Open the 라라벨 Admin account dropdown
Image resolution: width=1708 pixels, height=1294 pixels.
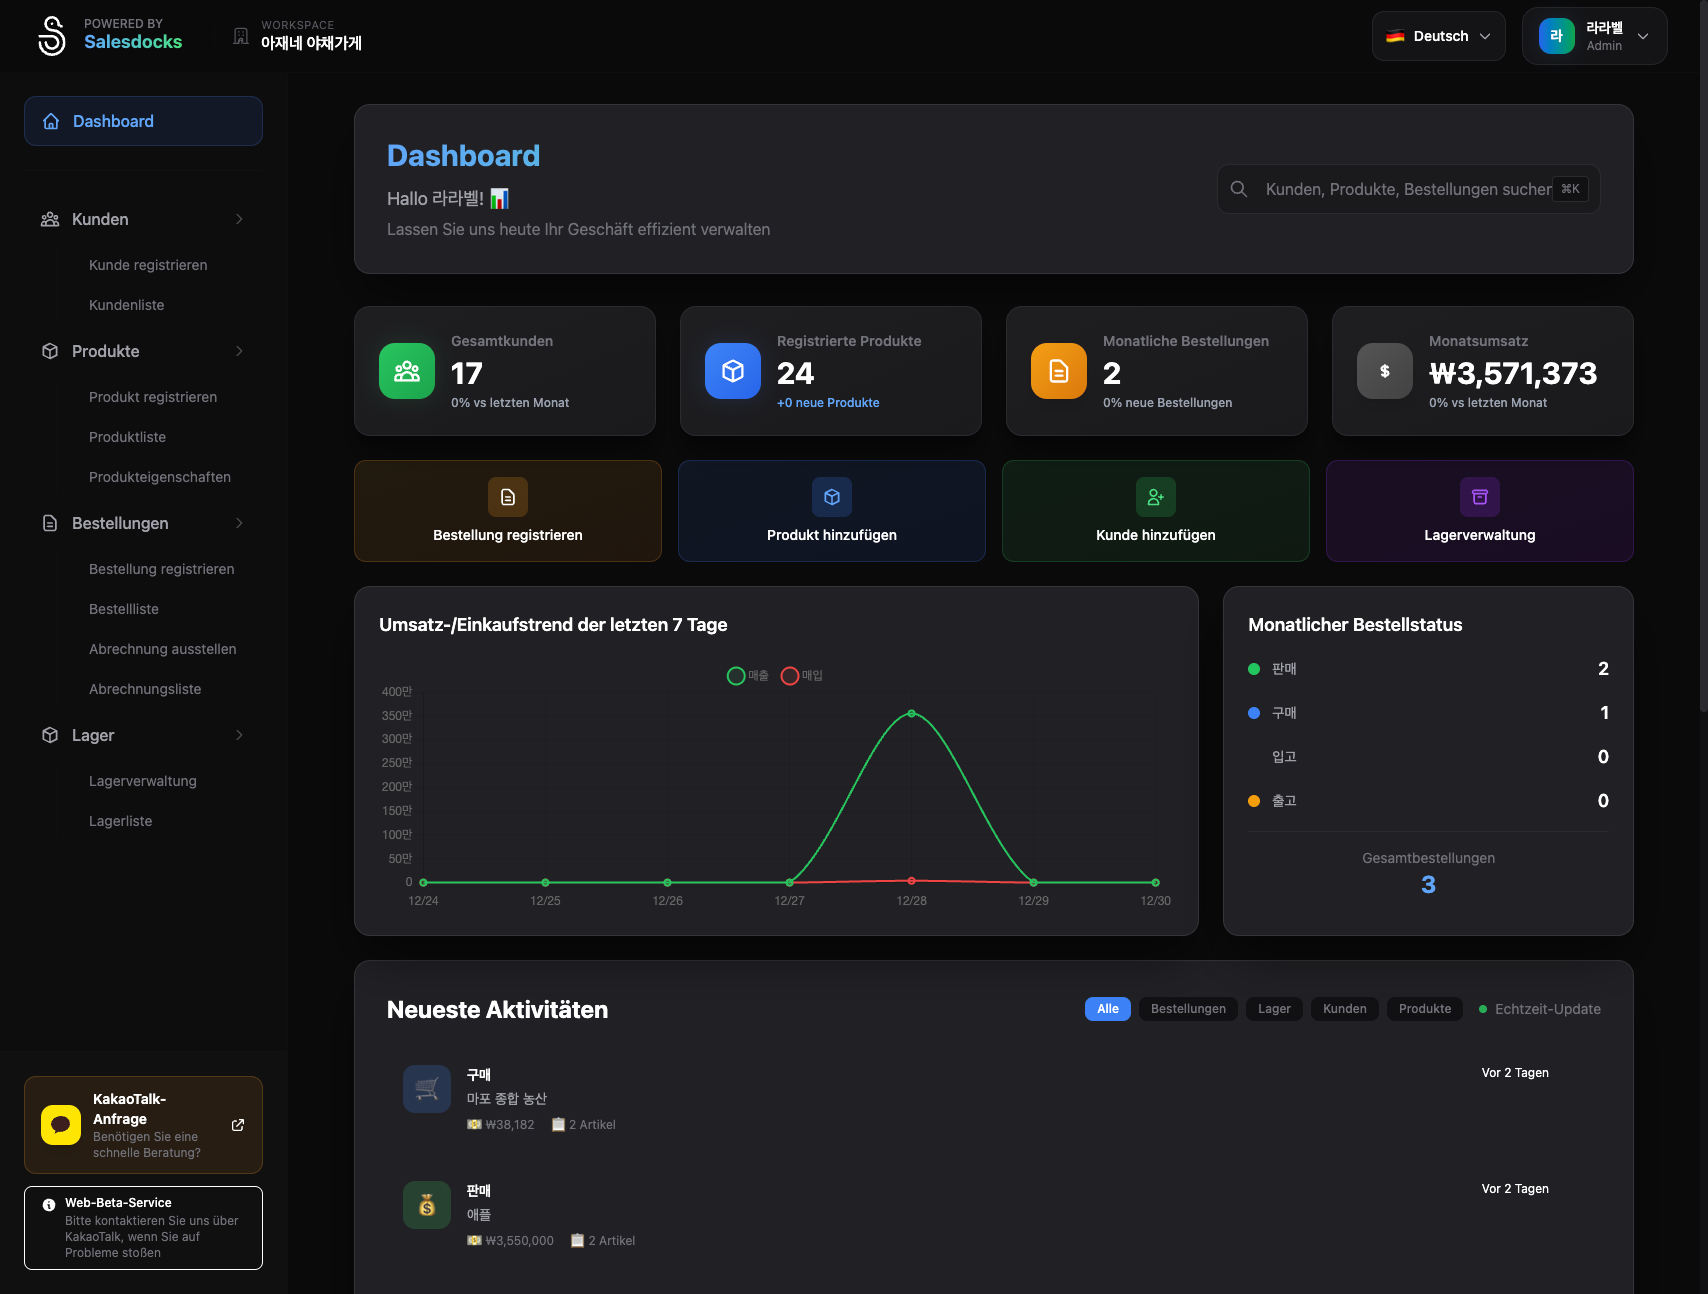click(1594, 35)
